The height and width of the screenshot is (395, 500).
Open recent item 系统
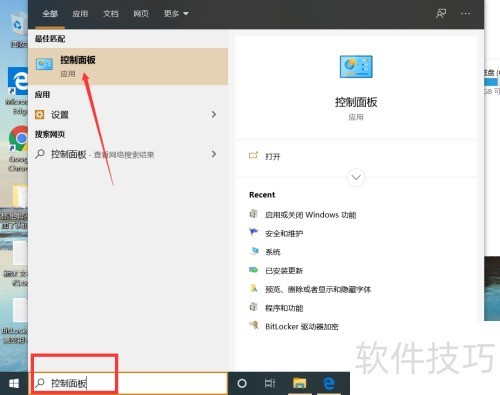click(x=272, y=252)
